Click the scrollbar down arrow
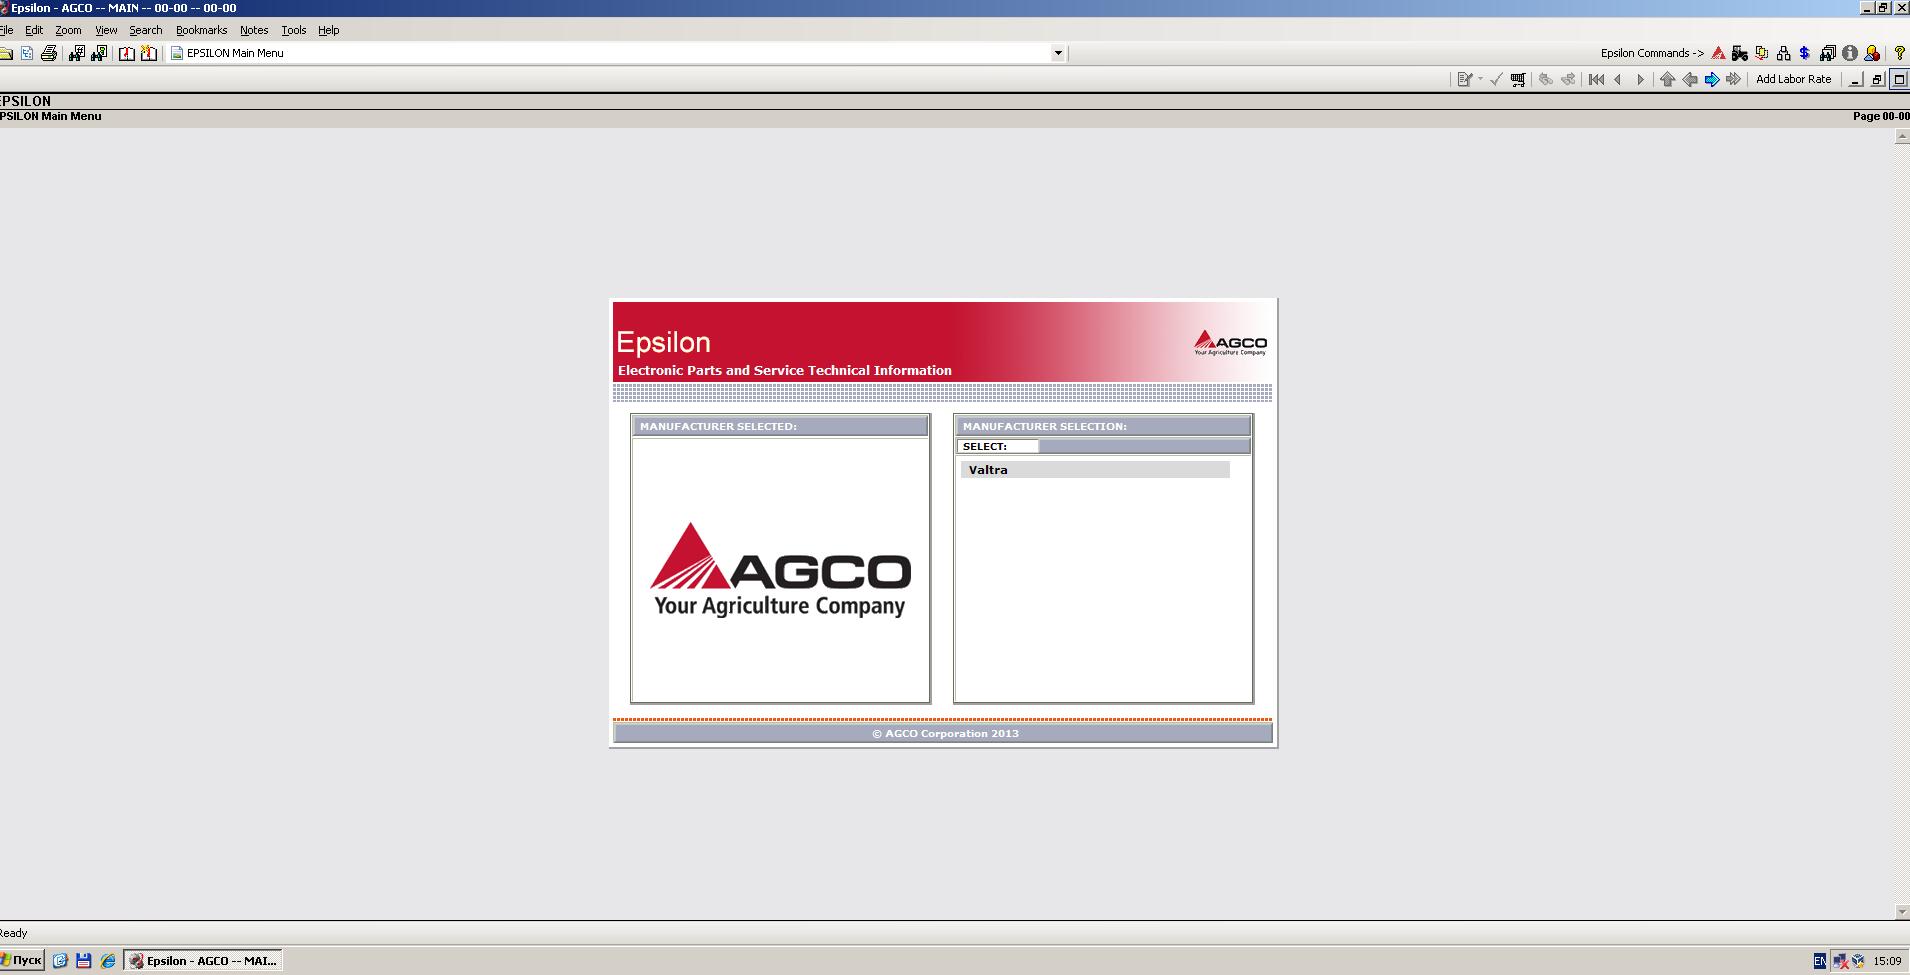Screen dimensions: 1910x975 pyautogui.click(x=1901, y=912)
